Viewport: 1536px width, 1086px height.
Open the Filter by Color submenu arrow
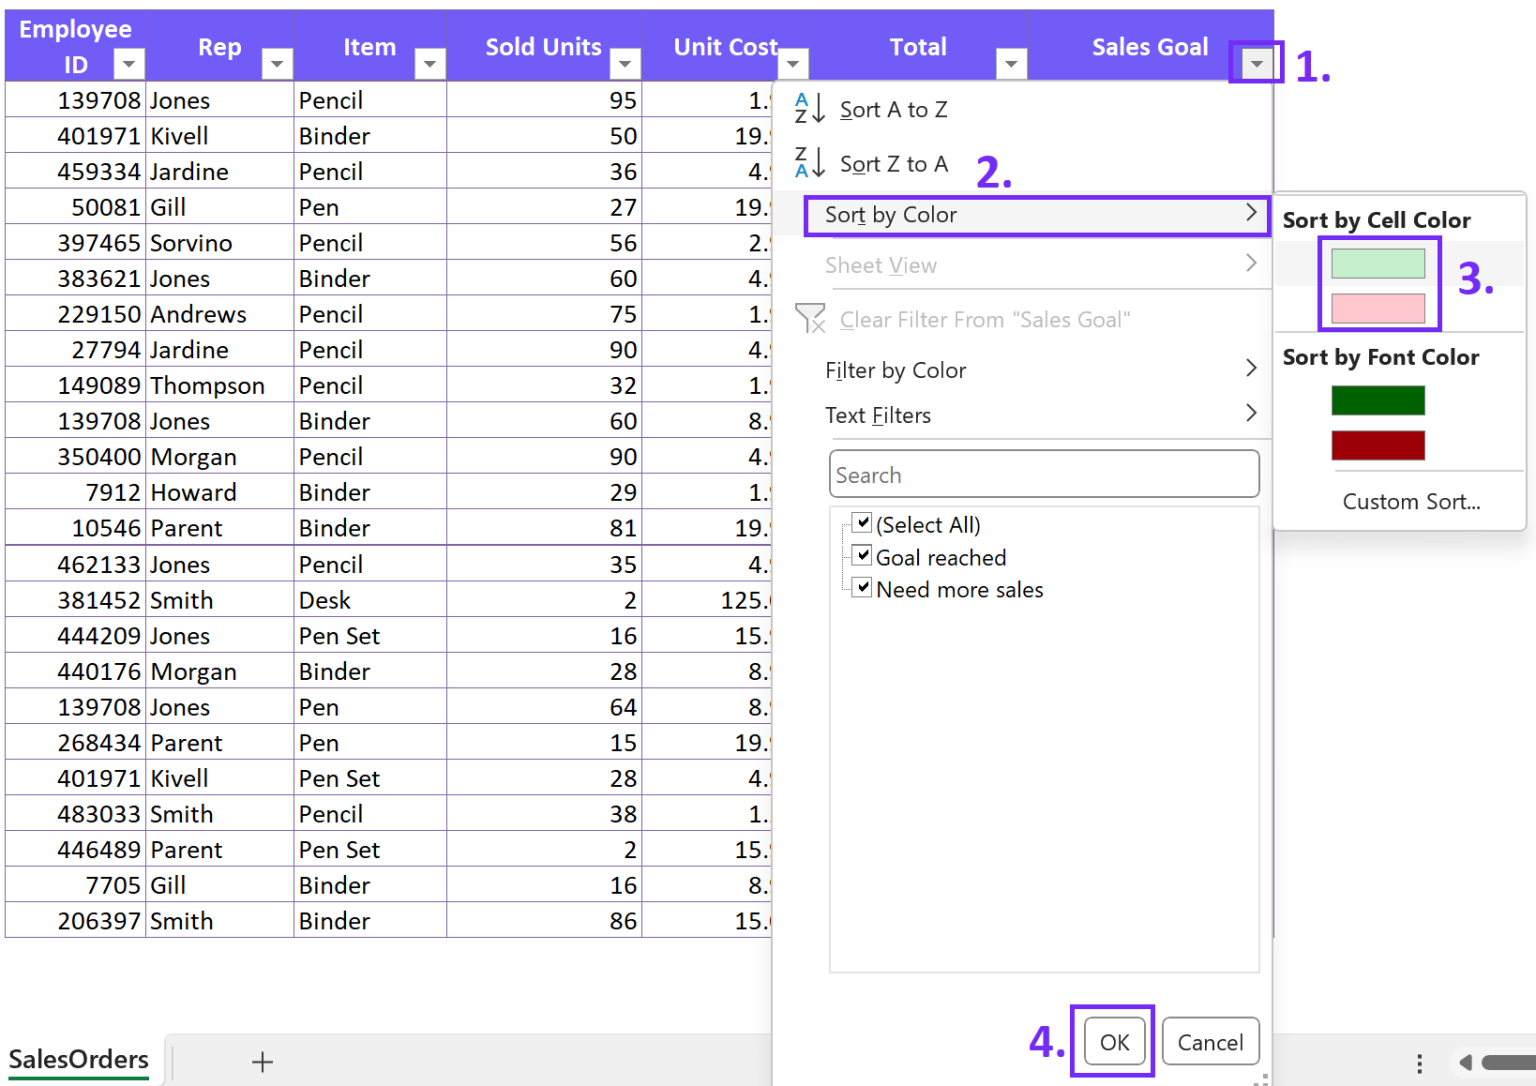[1250, 368]
